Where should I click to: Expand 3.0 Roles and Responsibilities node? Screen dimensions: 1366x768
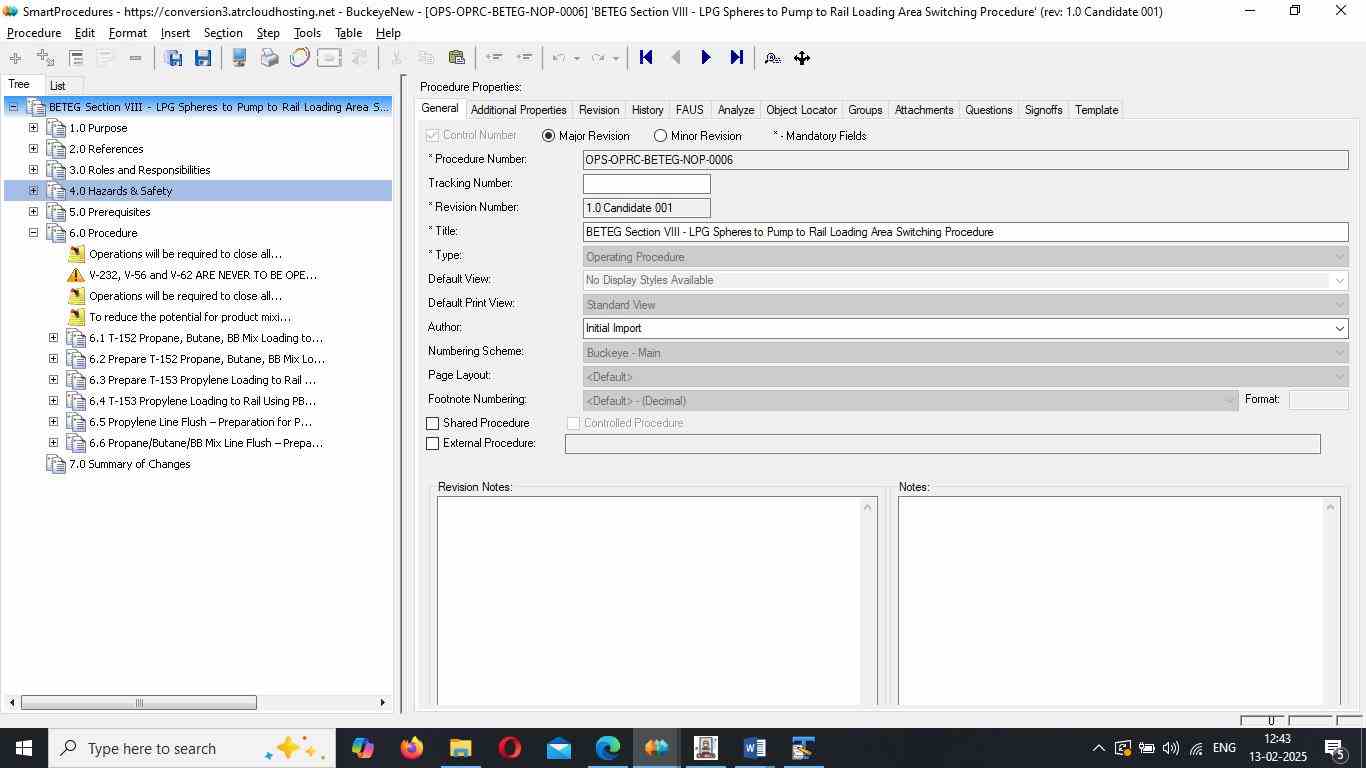[x=33, y=170]
